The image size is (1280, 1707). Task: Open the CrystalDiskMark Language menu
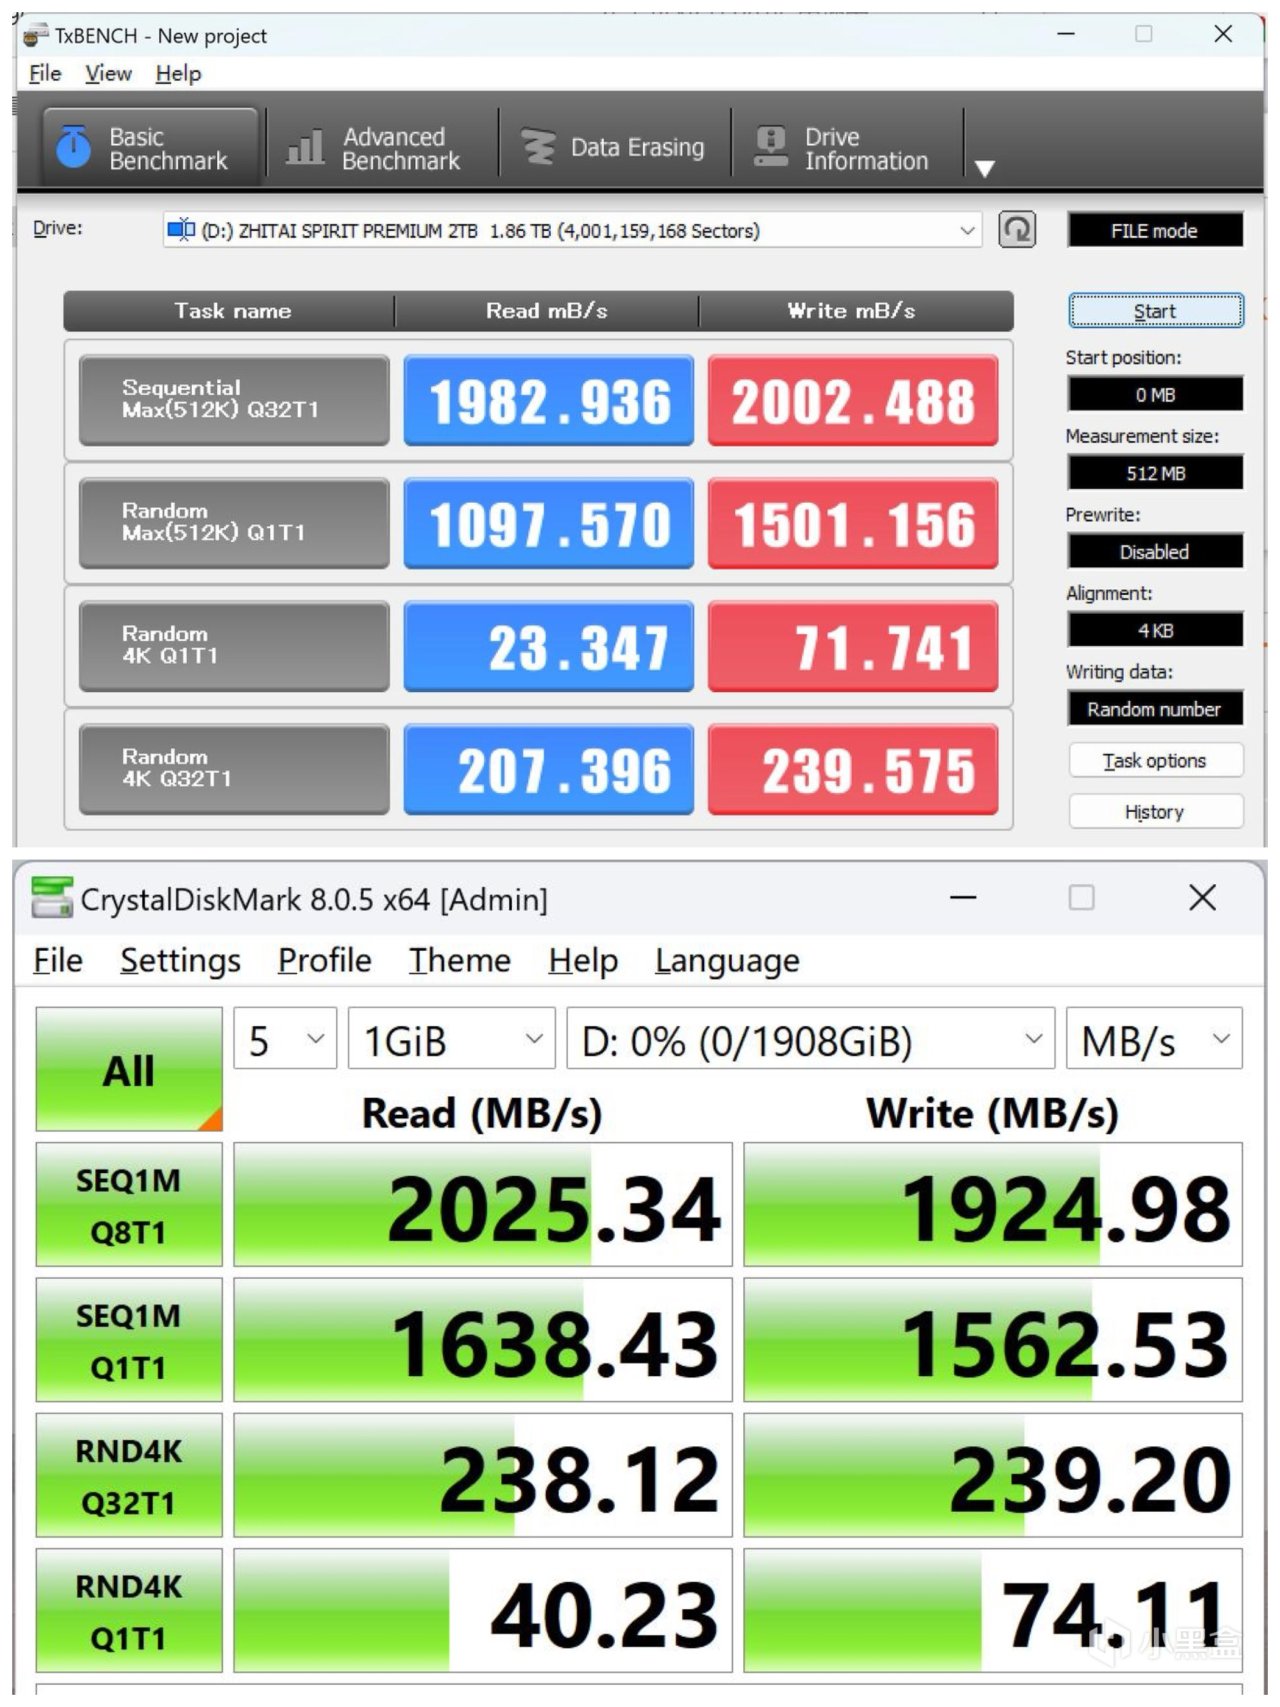tap(727, 960)
